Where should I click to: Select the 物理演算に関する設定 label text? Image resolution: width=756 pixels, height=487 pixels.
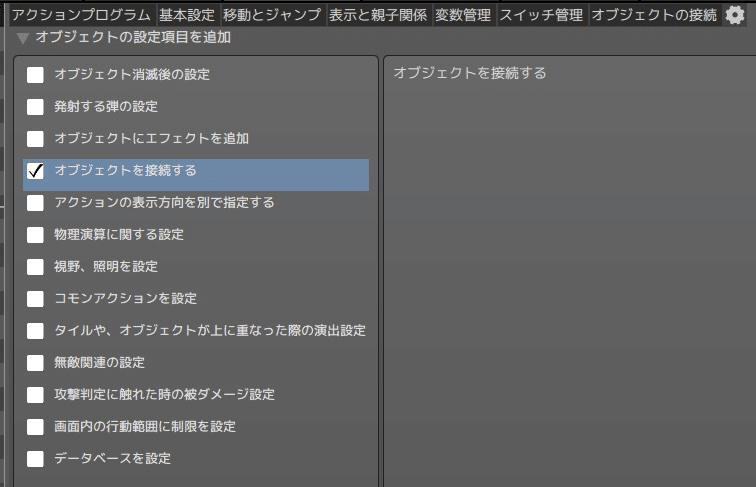pos(119,235)
